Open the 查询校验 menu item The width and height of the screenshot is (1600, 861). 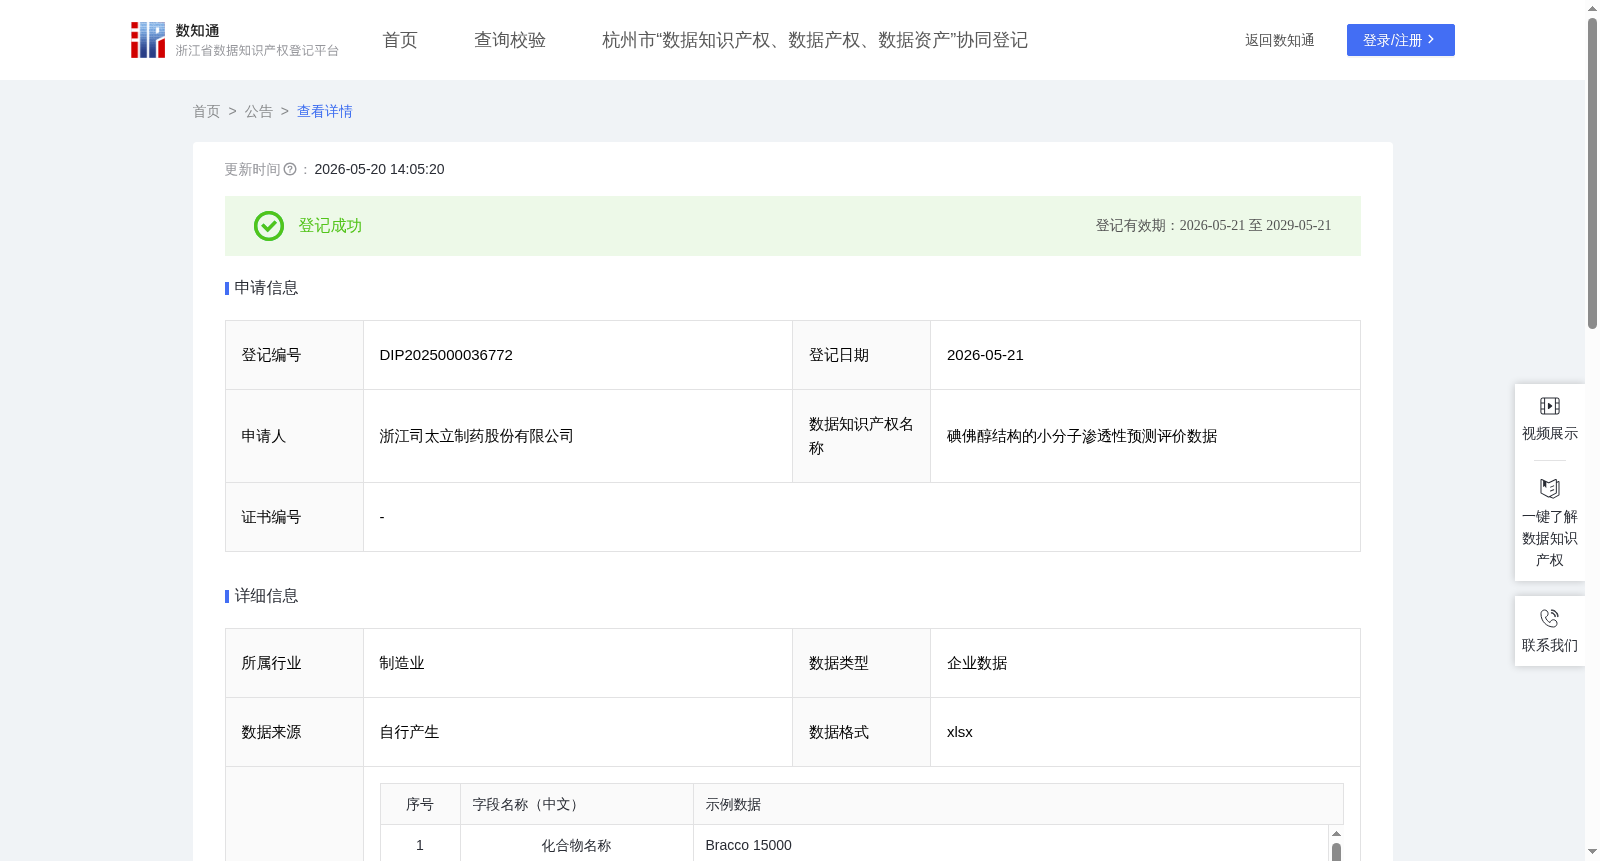tap(510, 40)
